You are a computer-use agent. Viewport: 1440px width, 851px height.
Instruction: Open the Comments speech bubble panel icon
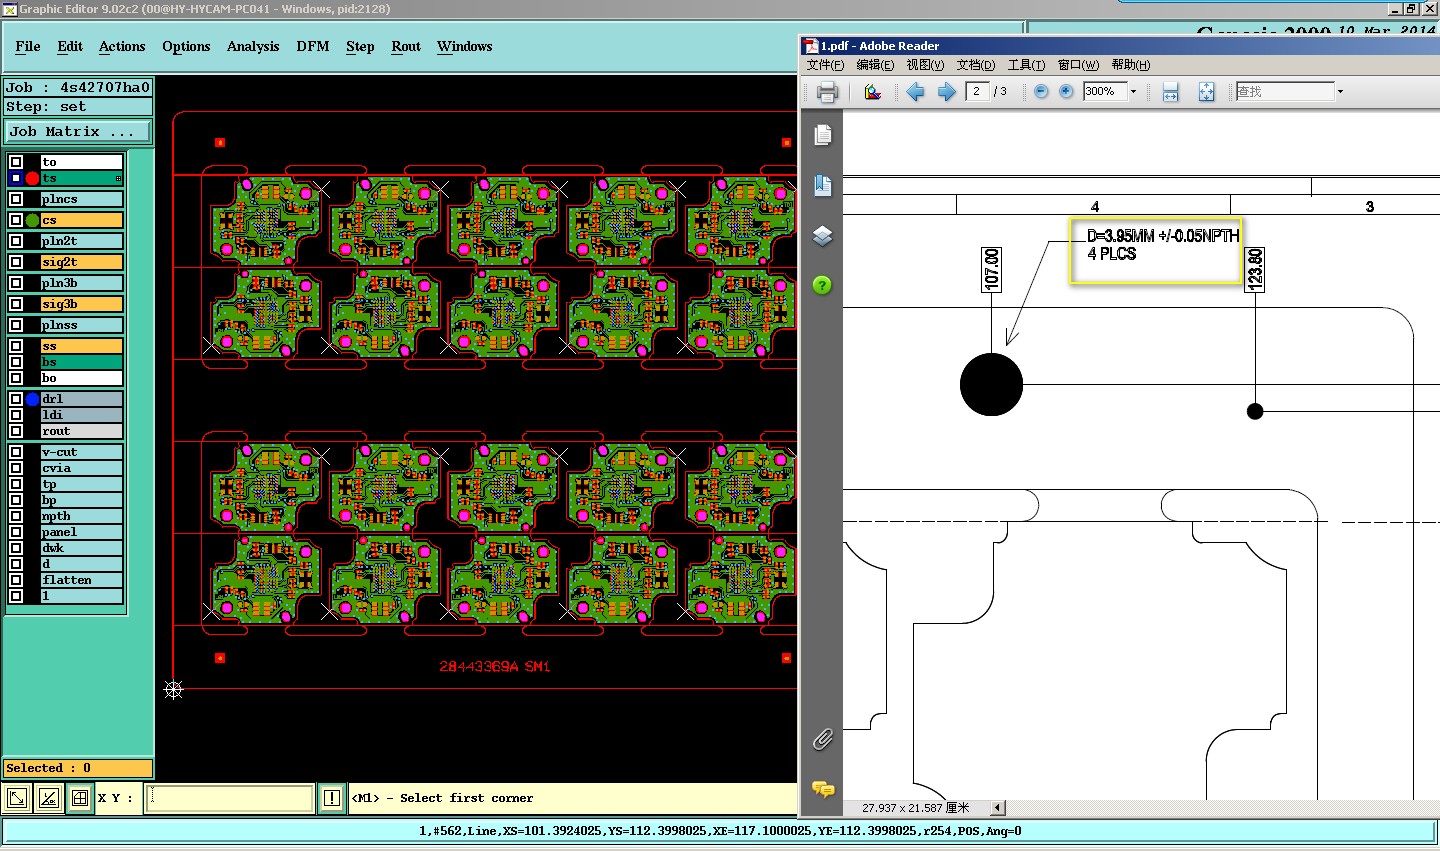tap(823, 789)
